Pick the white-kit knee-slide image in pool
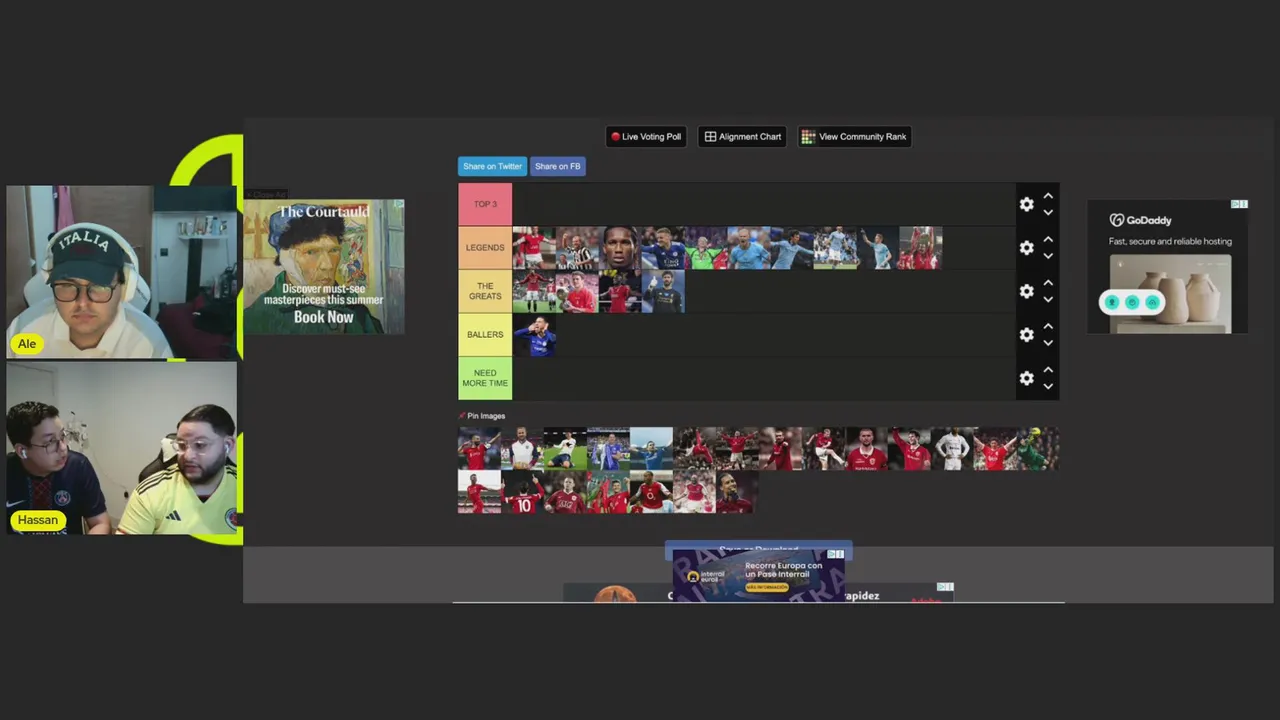 (x=565, y=449)
